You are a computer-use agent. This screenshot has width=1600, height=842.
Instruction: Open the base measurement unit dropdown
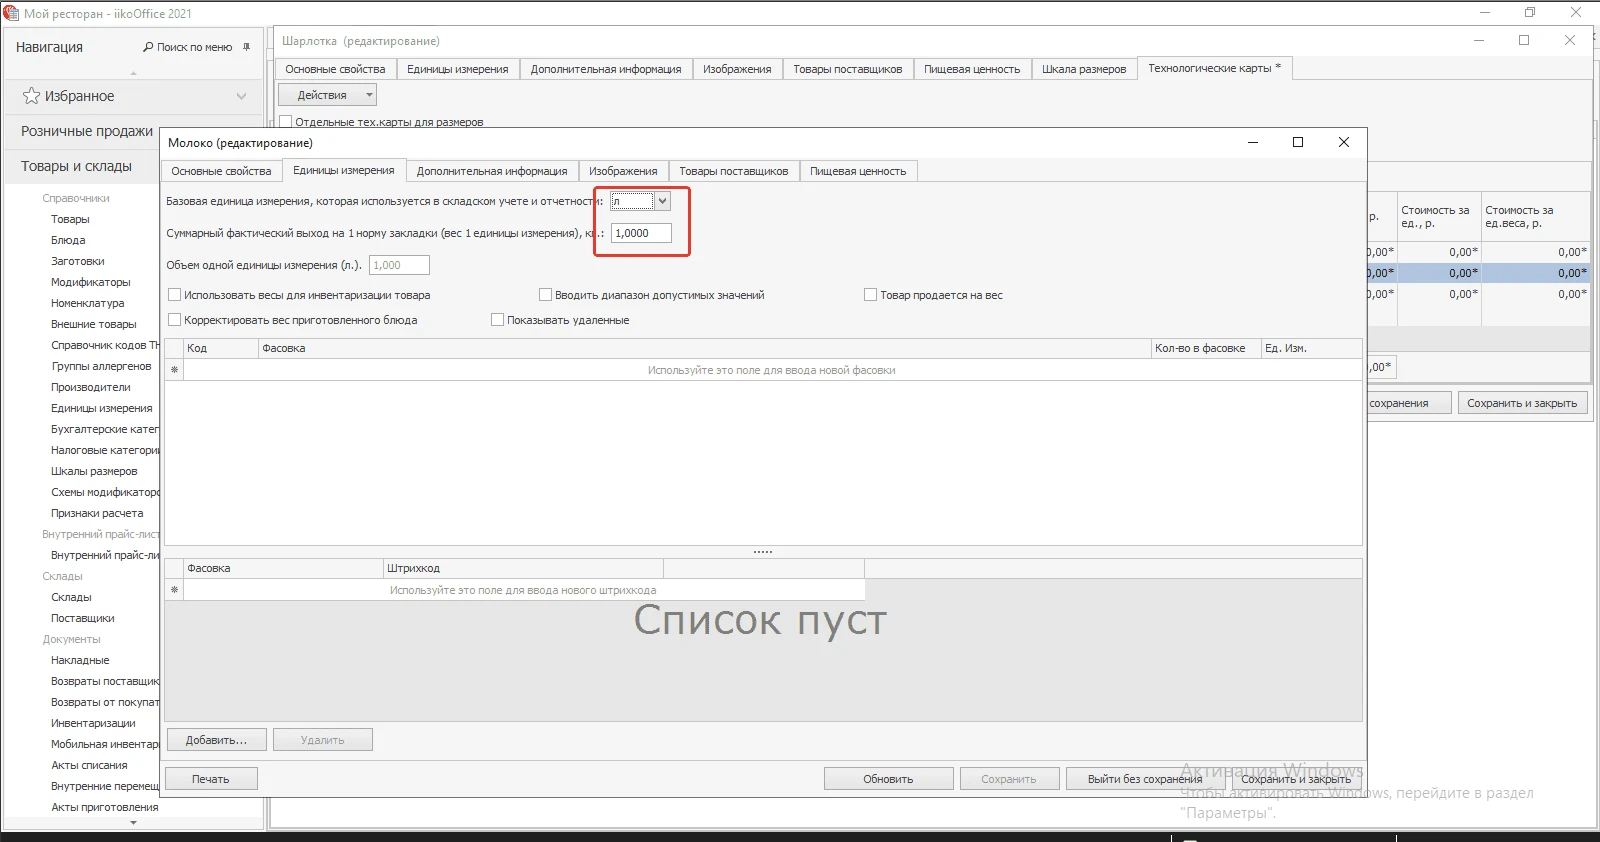pos(662,201)
